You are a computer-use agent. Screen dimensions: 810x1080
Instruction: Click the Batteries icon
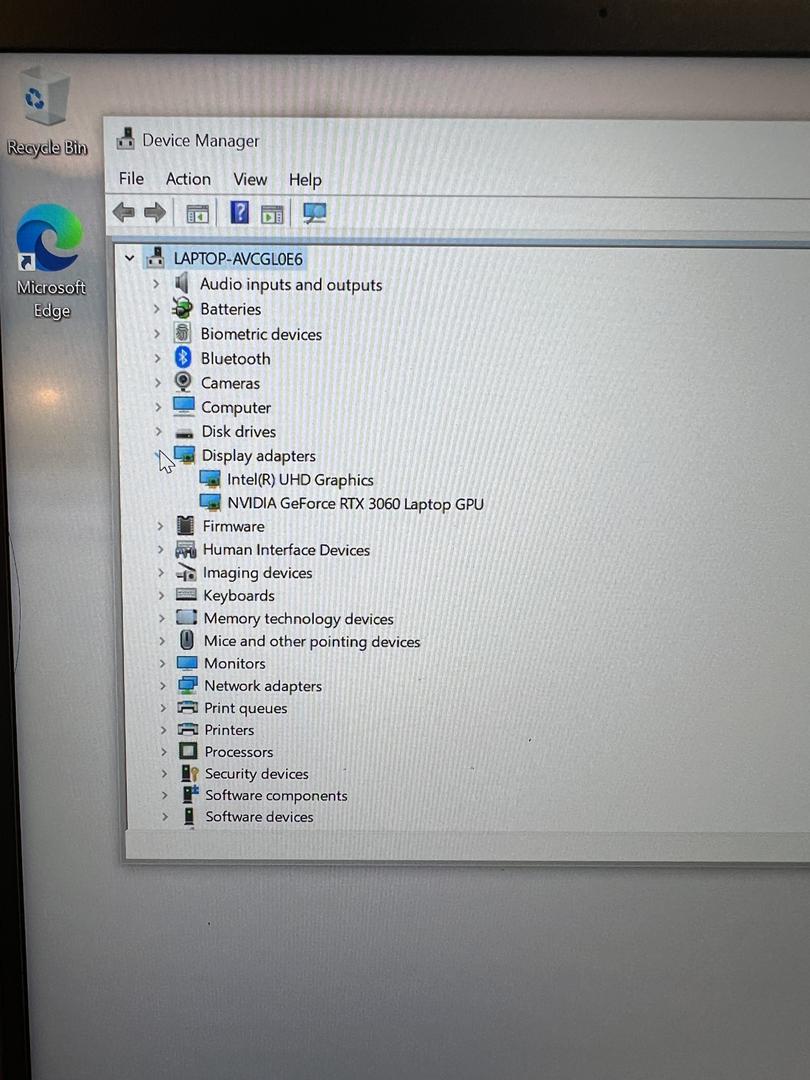coord(182,308)
